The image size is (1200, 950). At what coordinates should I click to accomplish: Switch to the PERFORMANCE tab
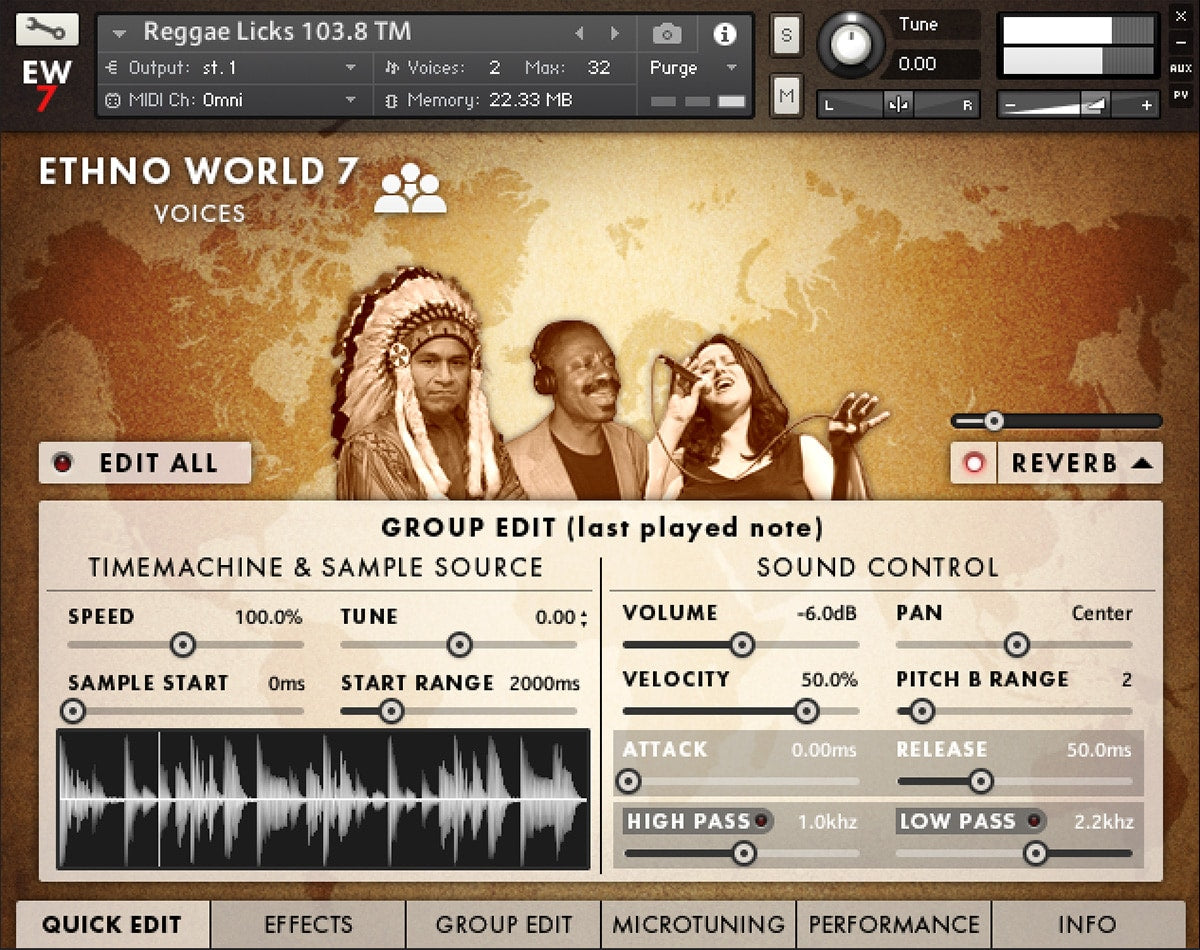(895, 925)
